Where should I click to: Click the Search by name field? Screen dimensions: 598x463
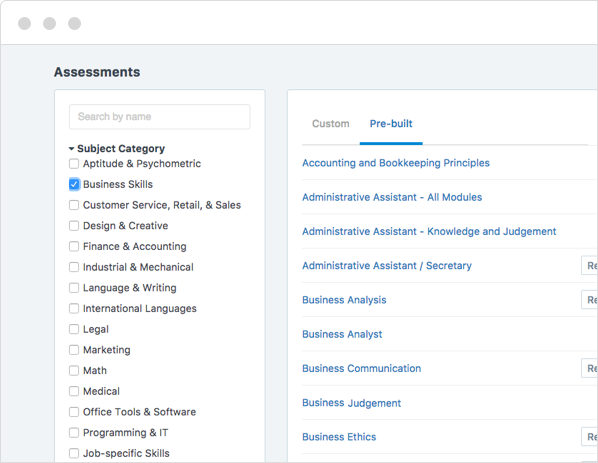click(160, 117)
